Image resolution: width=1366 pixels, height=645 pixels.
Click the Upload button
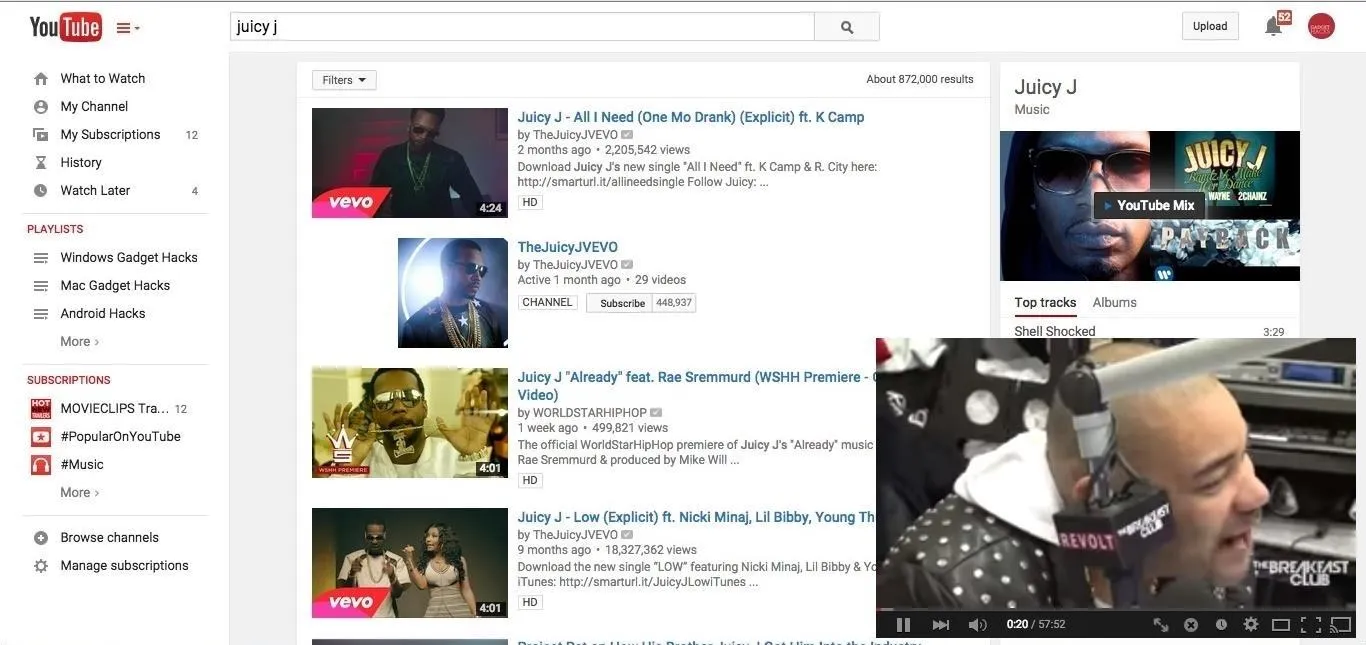1210,26
